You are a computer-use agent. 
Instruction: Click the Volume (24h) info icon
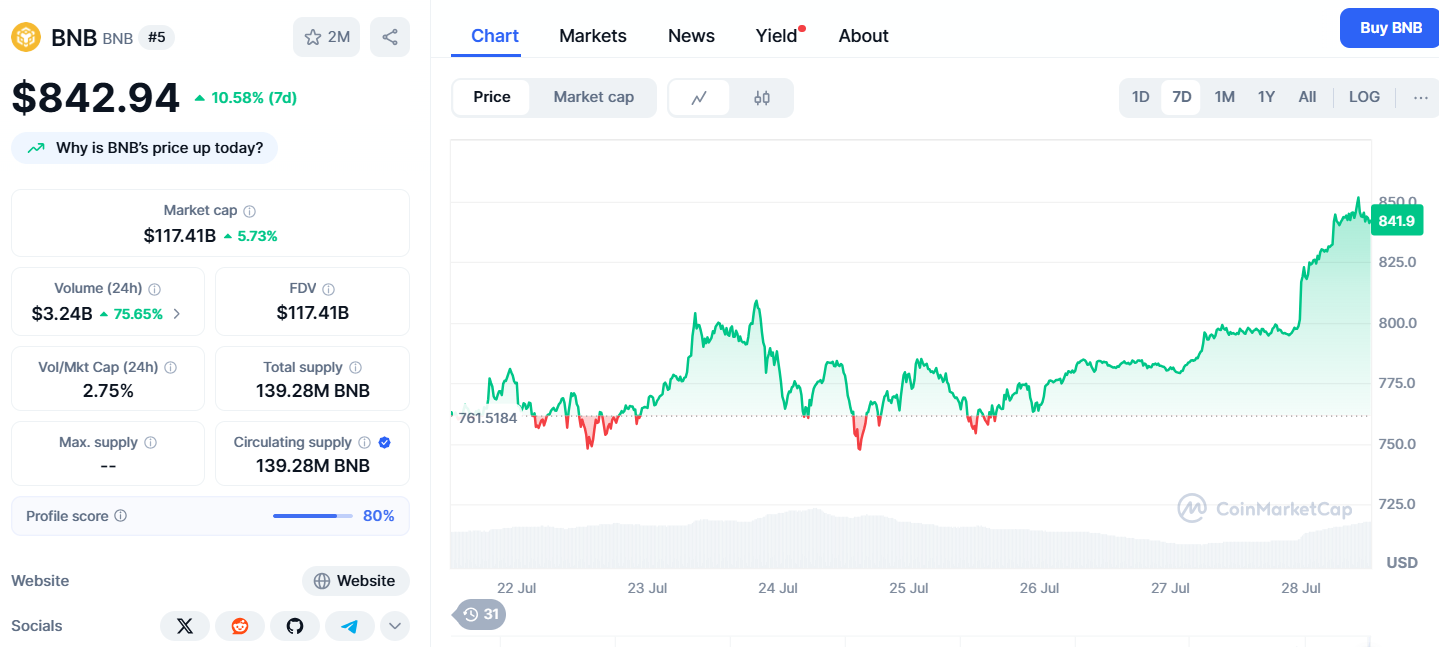tap(154, 289)
